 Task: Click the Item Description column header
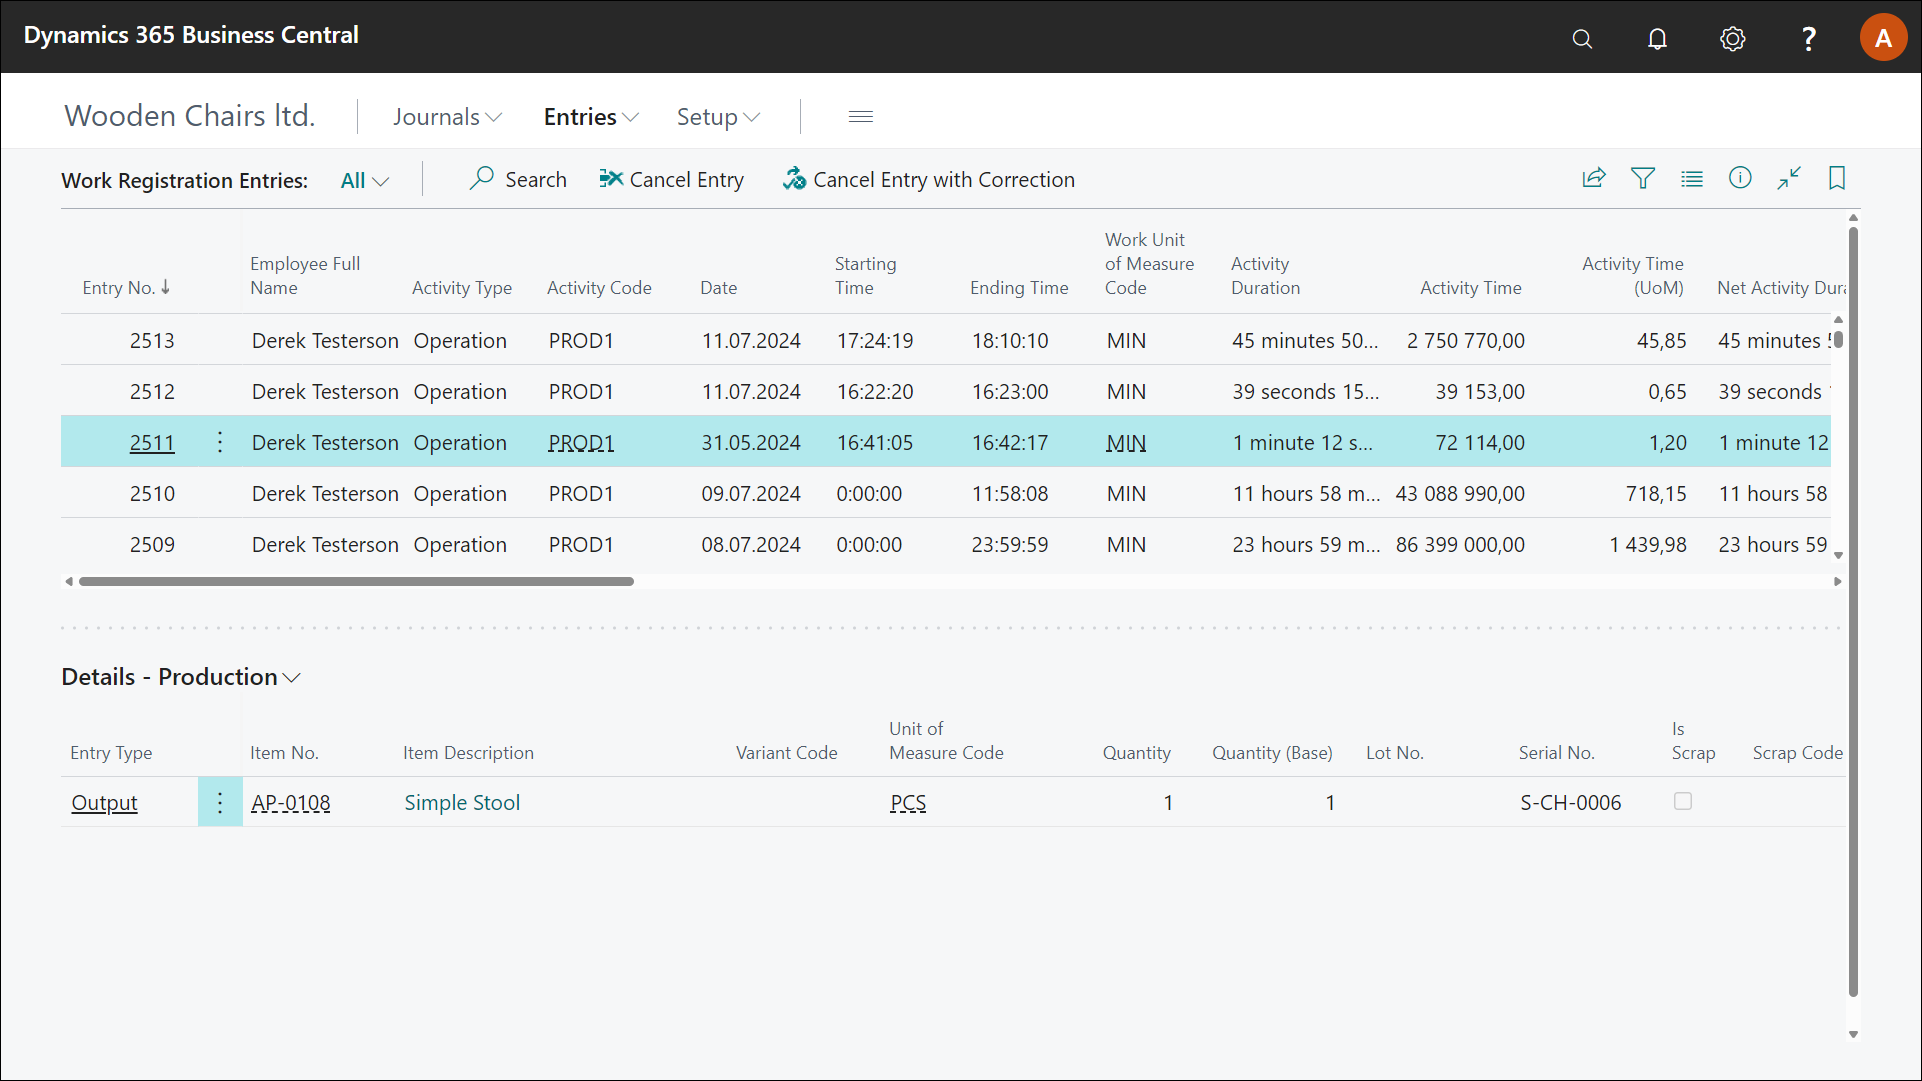click(468, 753)
